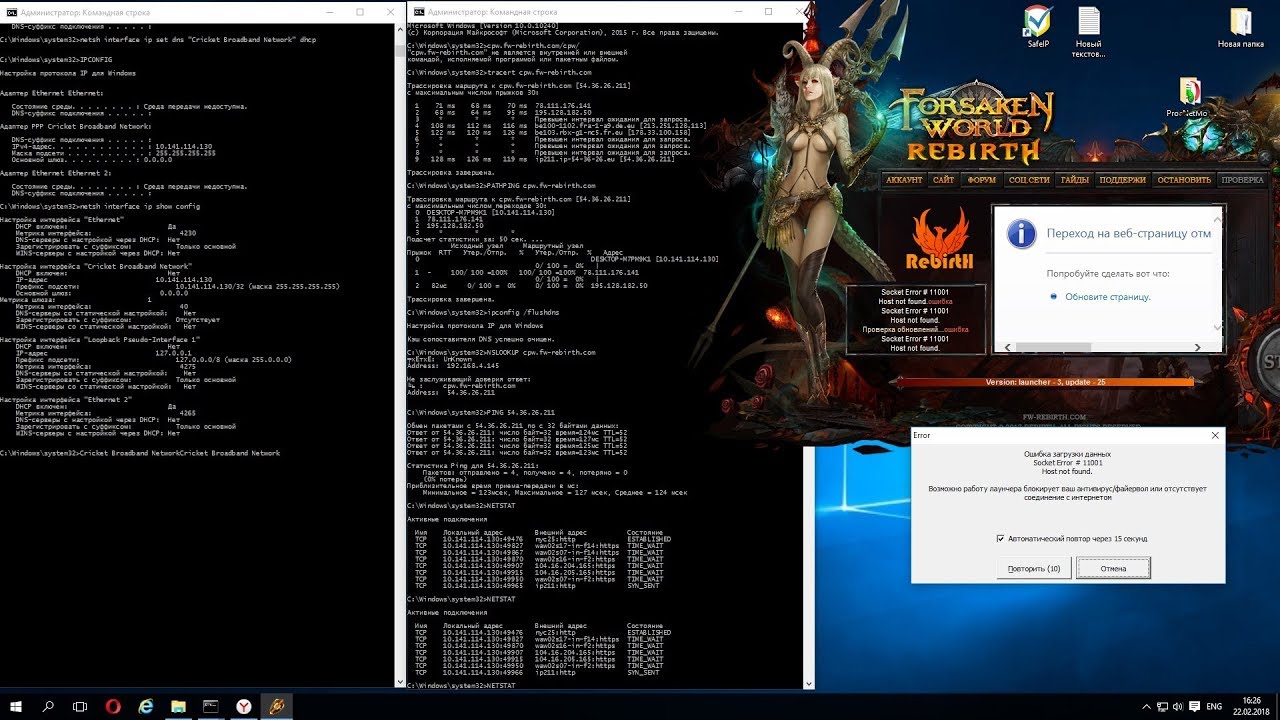Click the launcher version progress bar
Viewport: 1280px width, 720px height.
pyautogui.click(x=1045, y=382)
